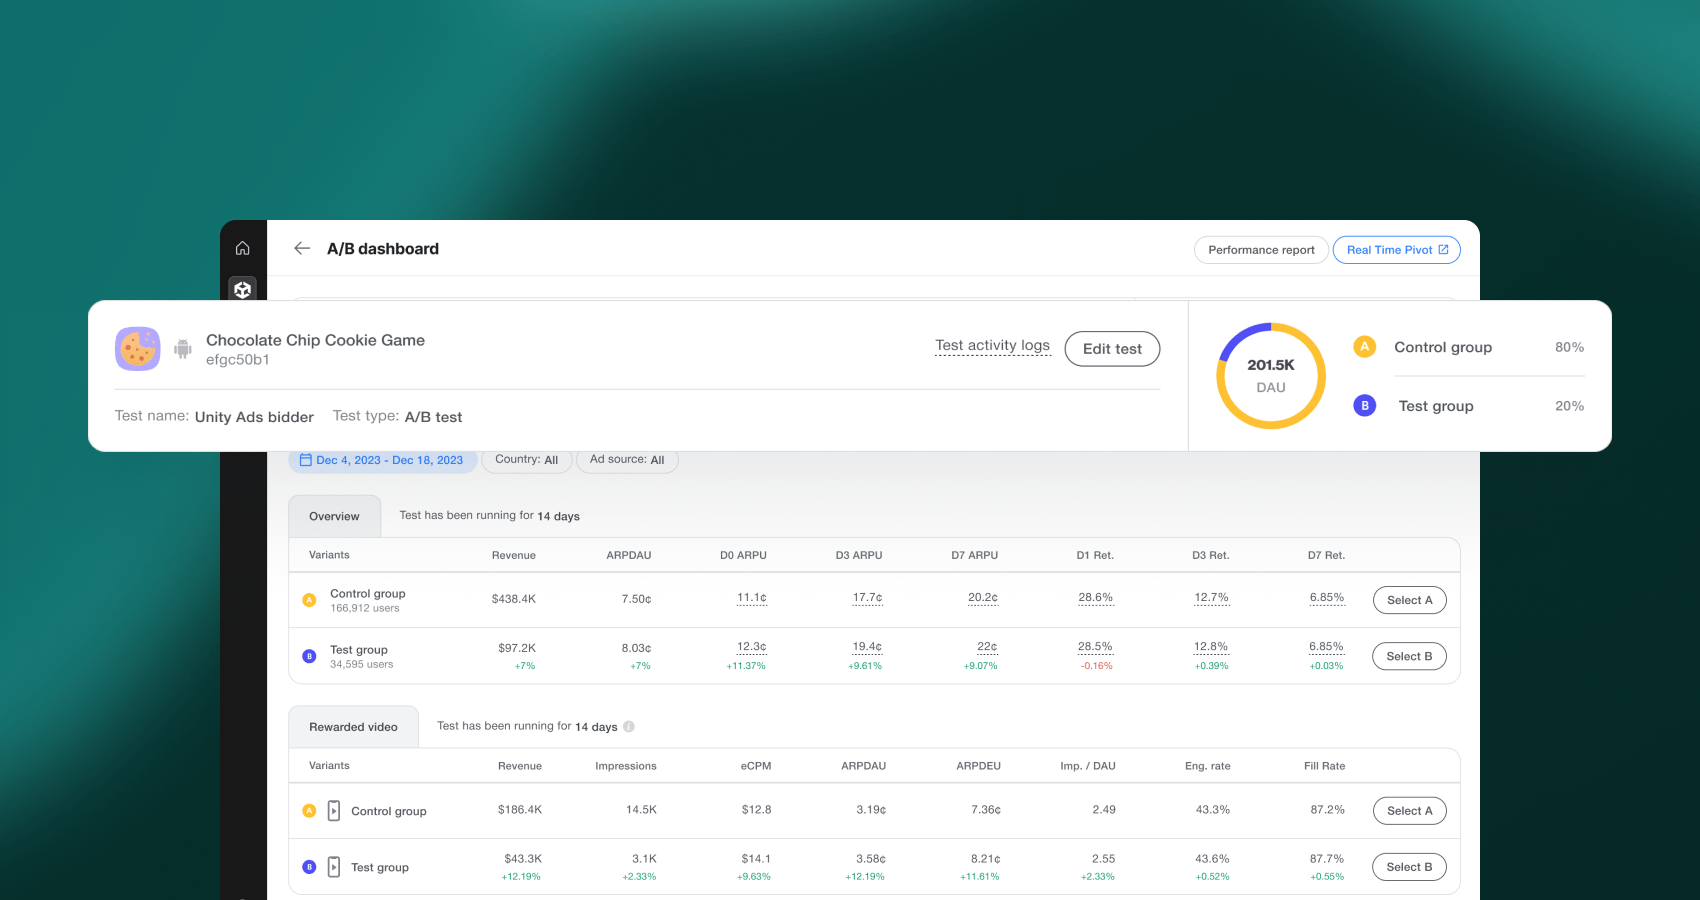Viewport: 1700px width, 900px height.
Task: Click the Performance report button
Action: 1261,249
